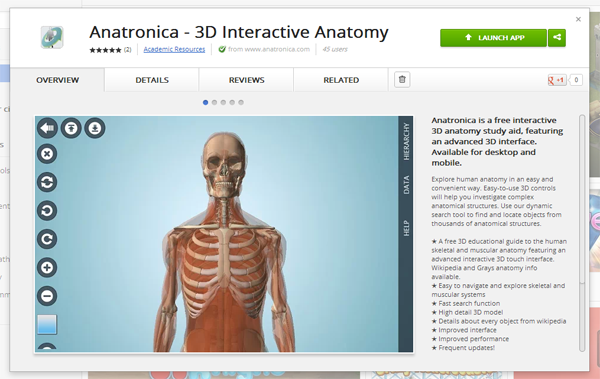
Task: Click the LAUNCH APP button
Action: (x=493, y=38)
